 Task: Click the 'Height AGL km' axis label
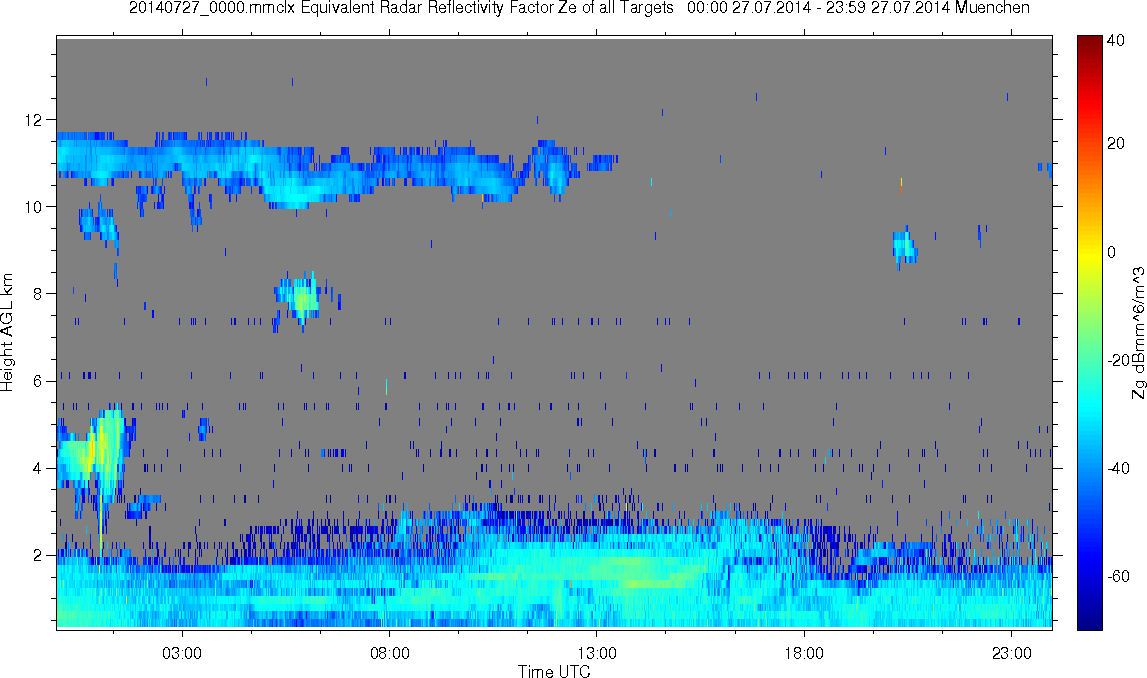7,332
